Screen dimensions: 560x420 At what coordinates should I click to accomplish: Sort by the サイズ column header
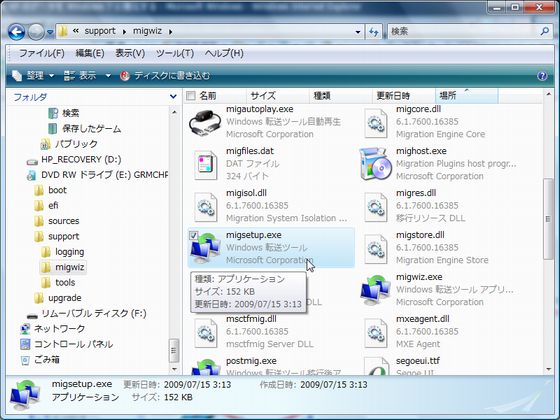tap(263, 96)
